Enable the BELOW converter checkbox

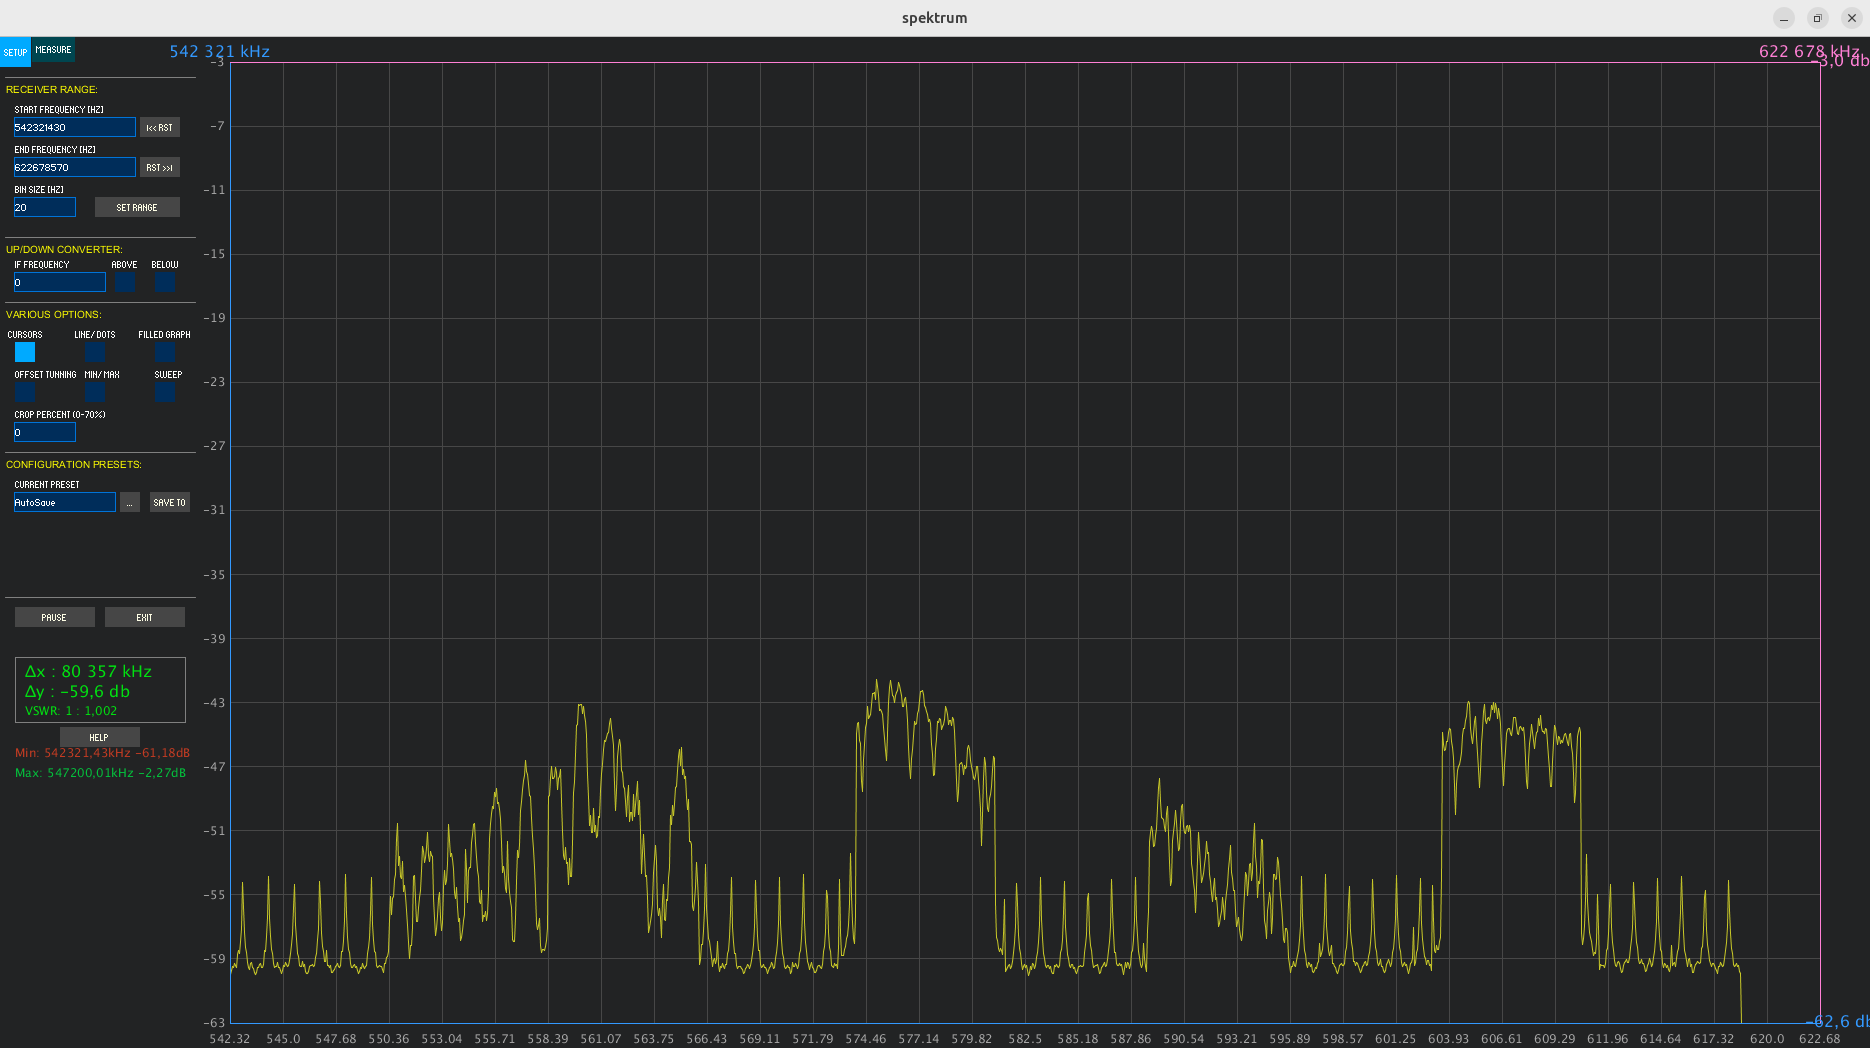pos(165,282)
